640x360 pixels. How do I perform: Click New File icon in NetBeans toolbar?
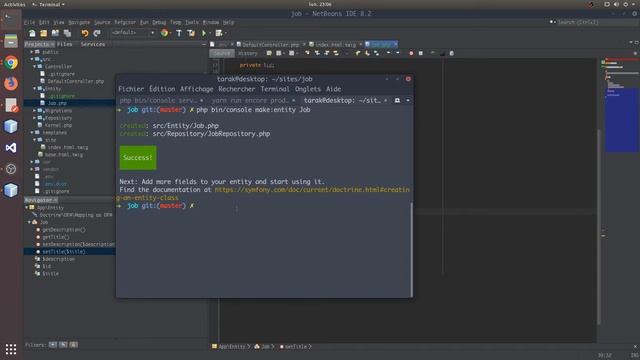(32, 33)
